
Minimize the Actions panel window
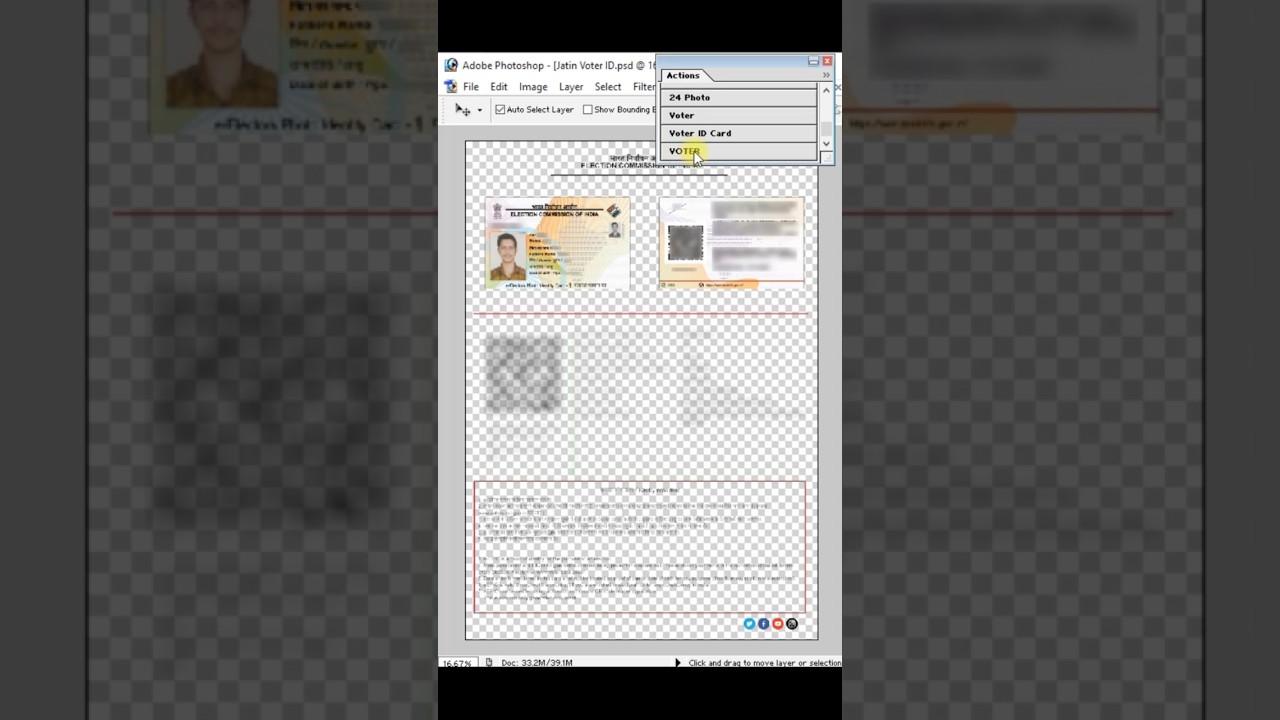point(813,61)
